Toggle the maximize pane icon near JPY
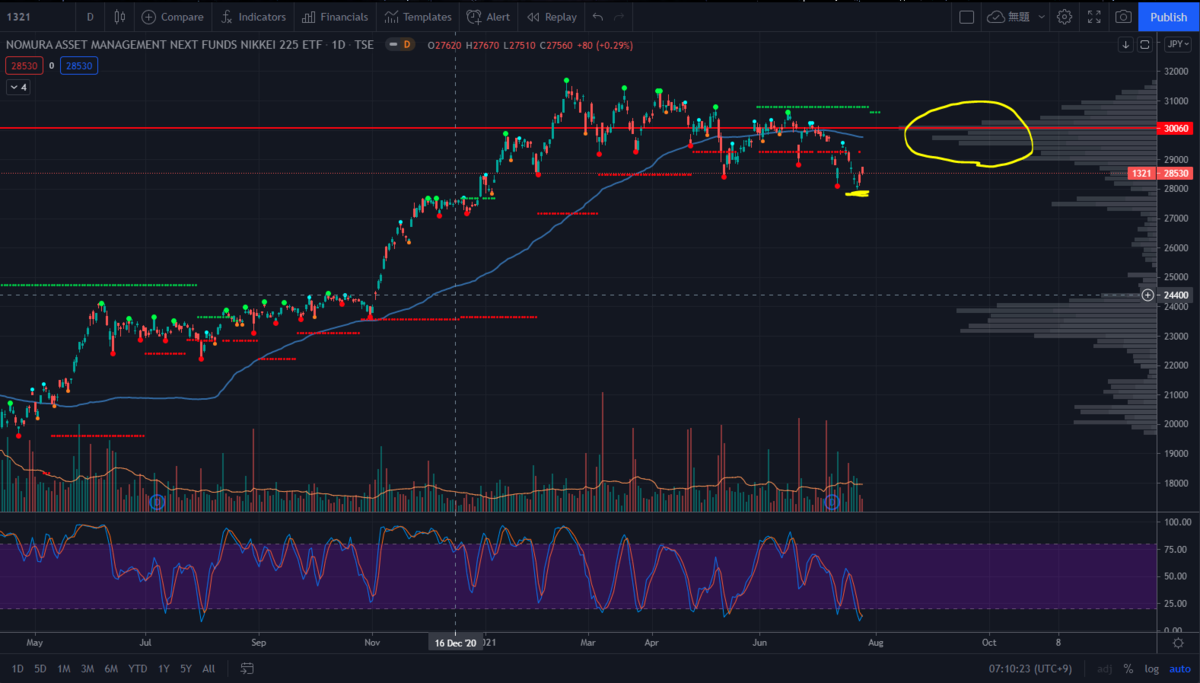 (1143, 45)
